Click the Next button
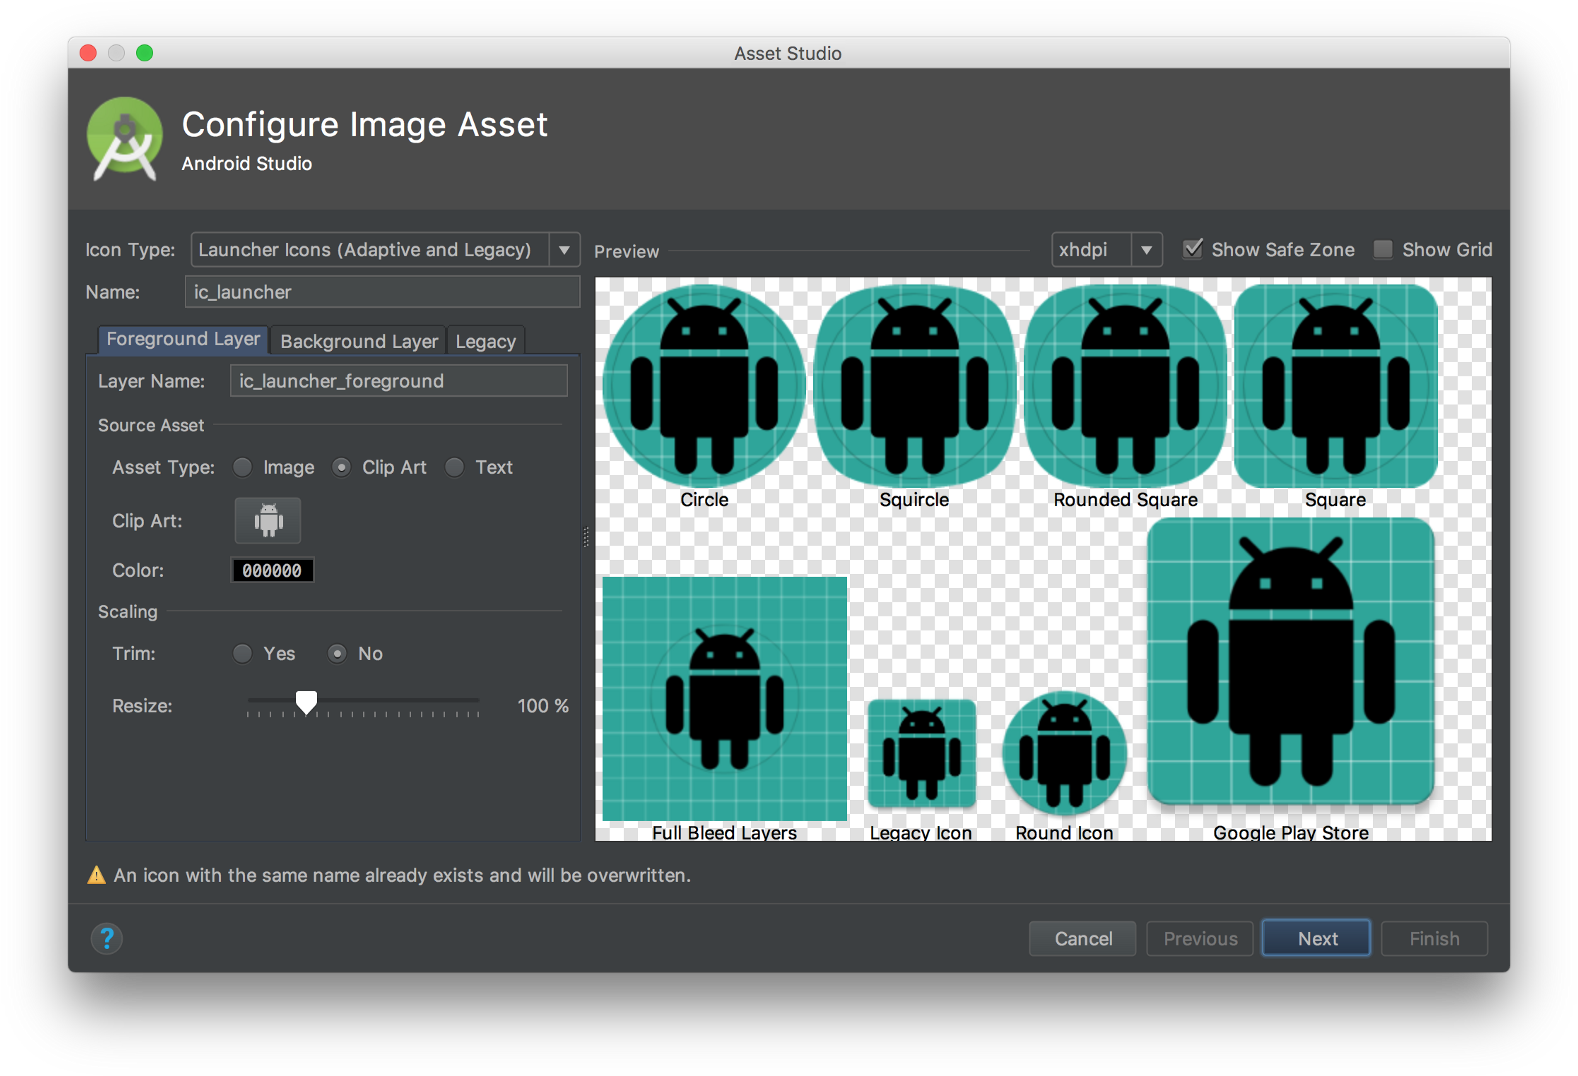 point(1317,939)
